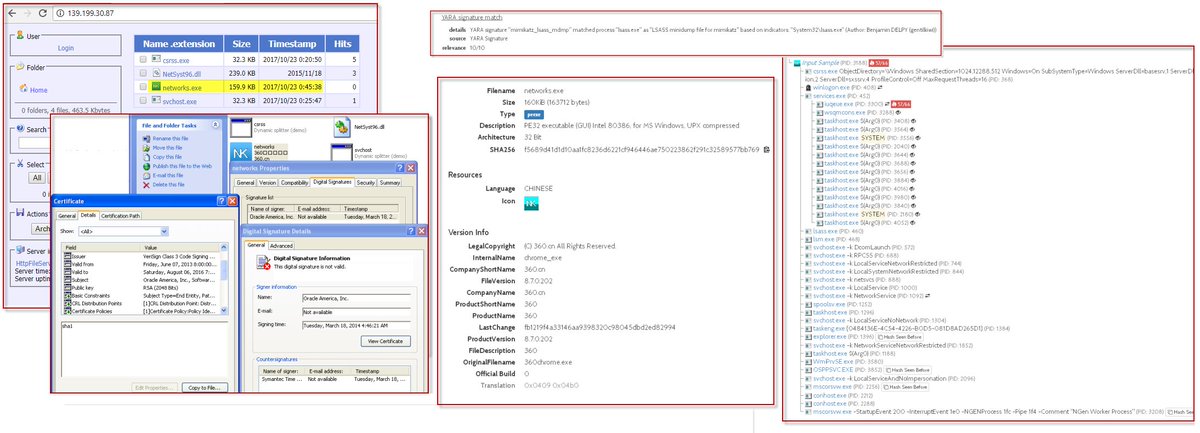Tick the checkbox for NetSyst96.dll
This screenshot has width=1200, height=433.
point(143,73)
